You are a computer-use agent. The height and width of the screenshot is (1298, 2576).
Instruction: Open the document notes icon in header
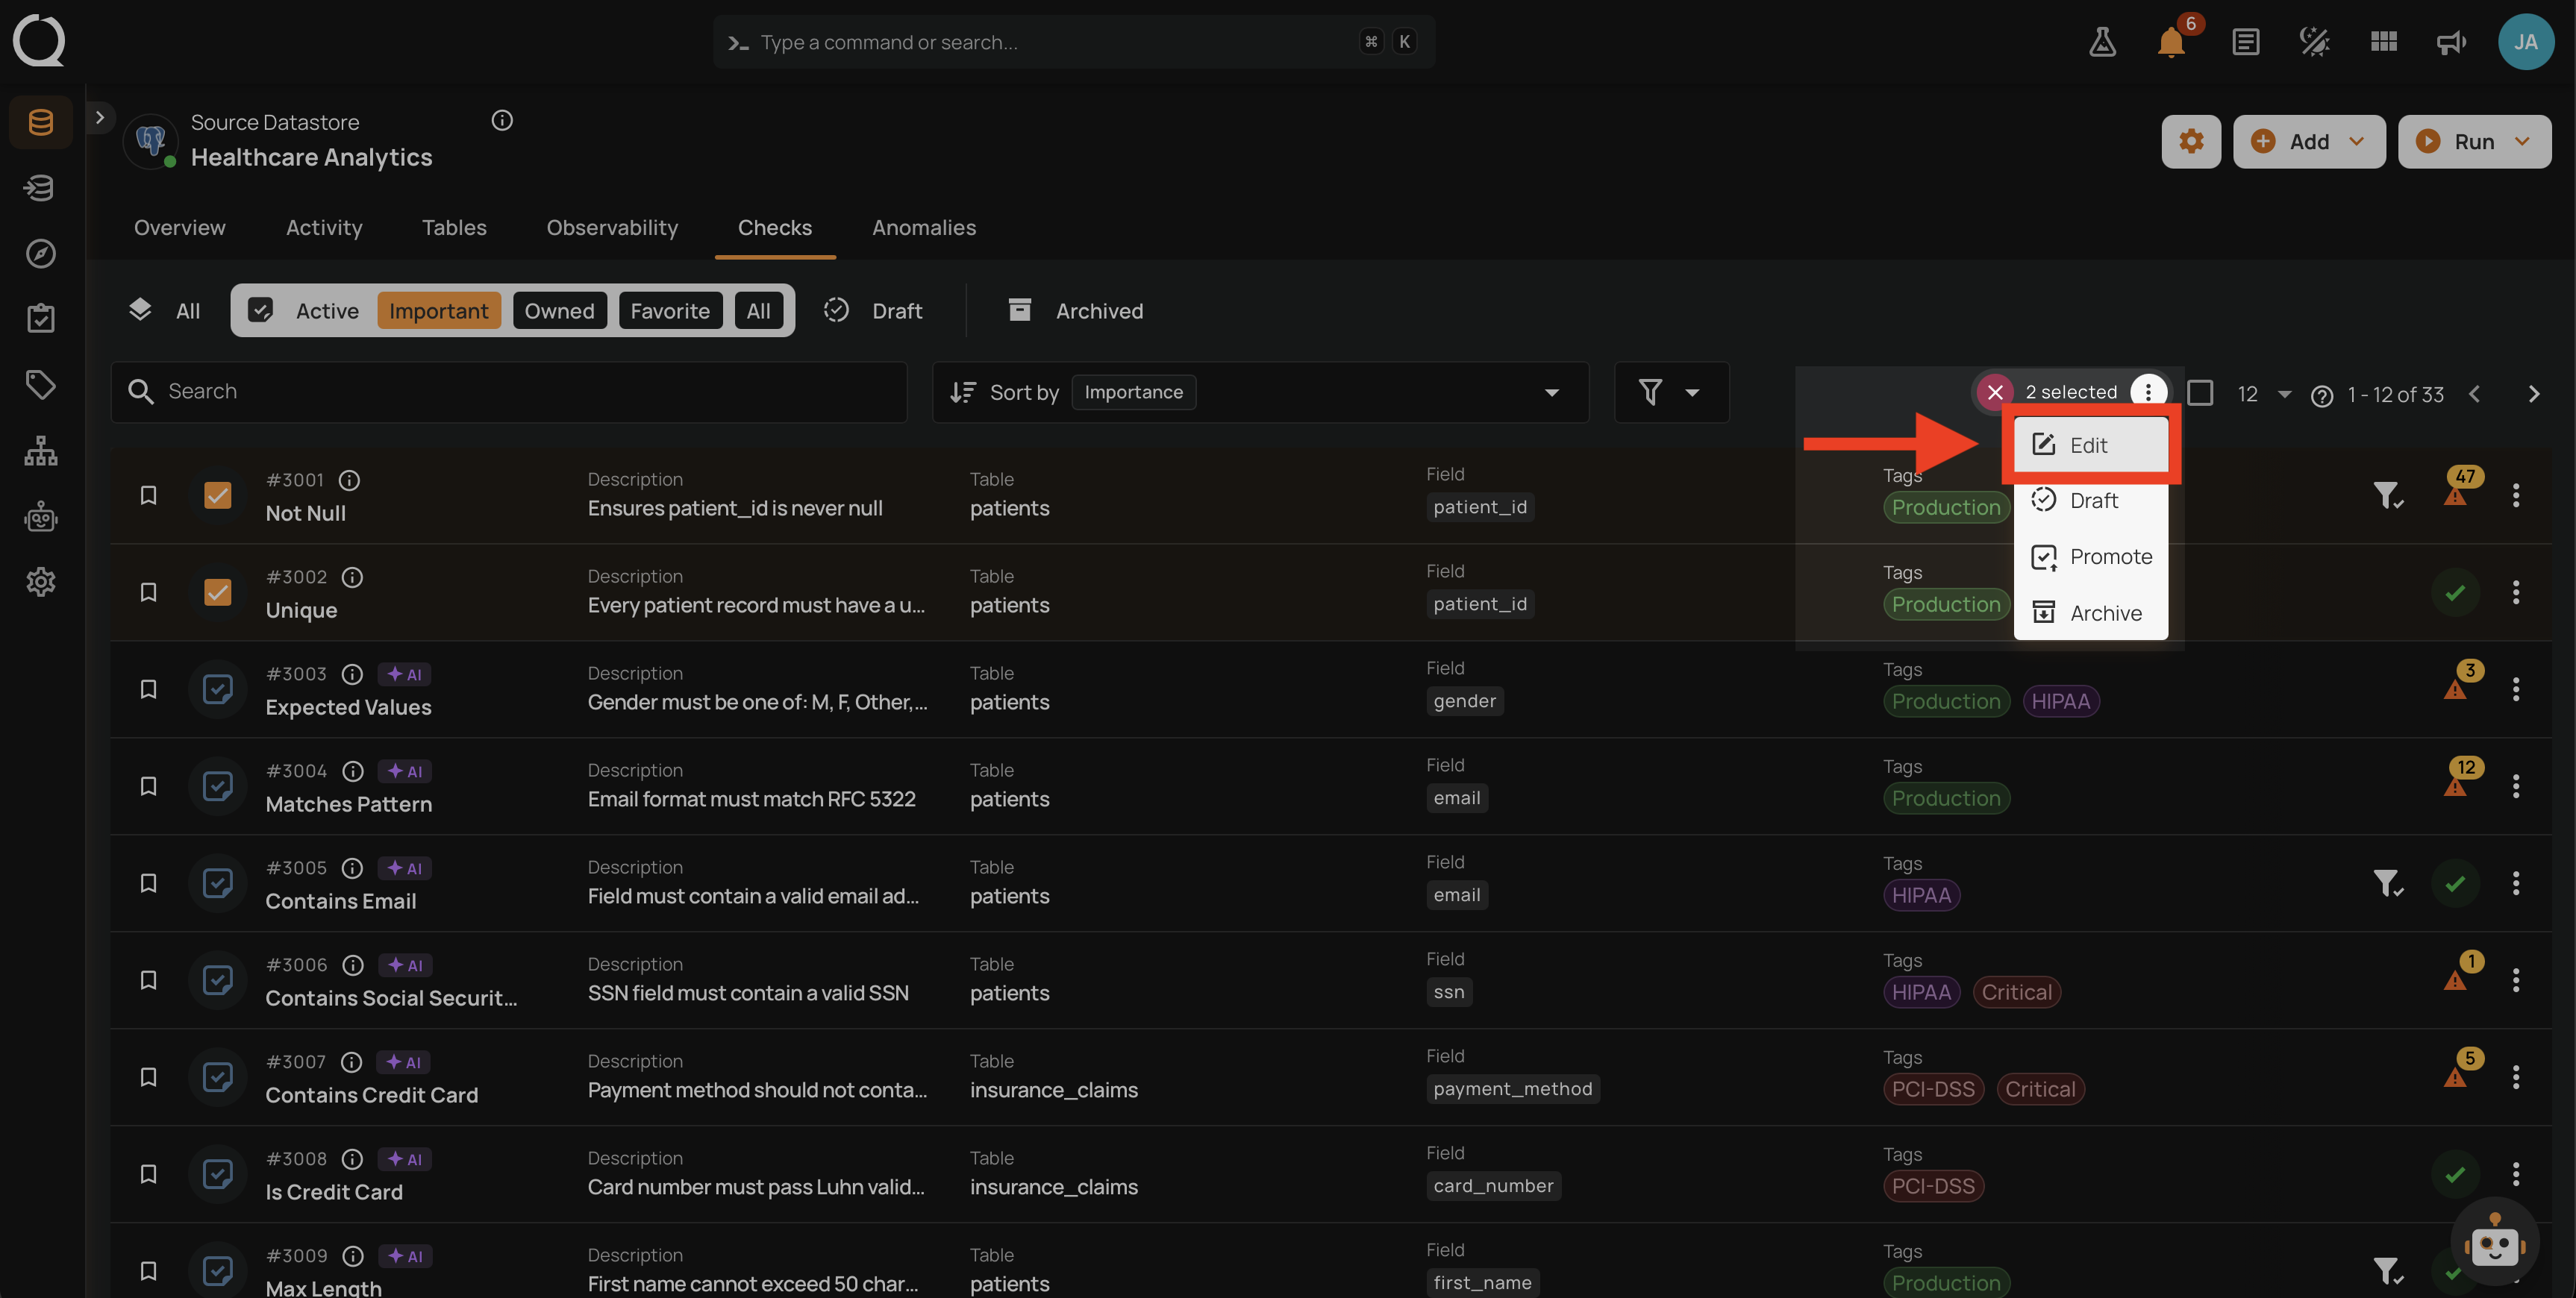[2245, 42]
